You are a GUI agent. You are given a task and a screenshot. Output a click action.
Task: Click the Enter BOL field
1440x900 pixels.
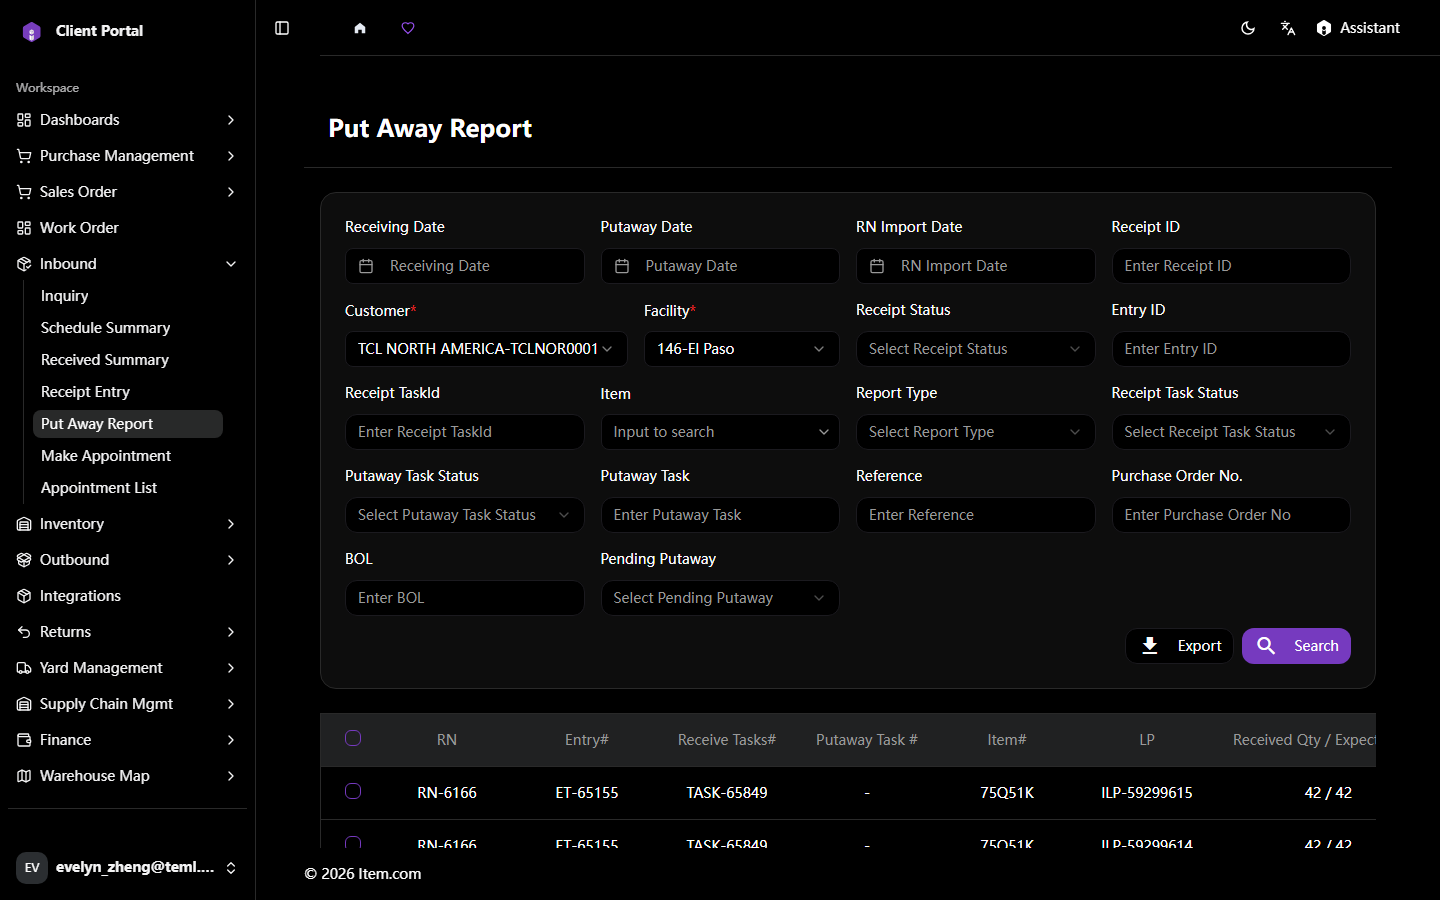pos(464,598)
